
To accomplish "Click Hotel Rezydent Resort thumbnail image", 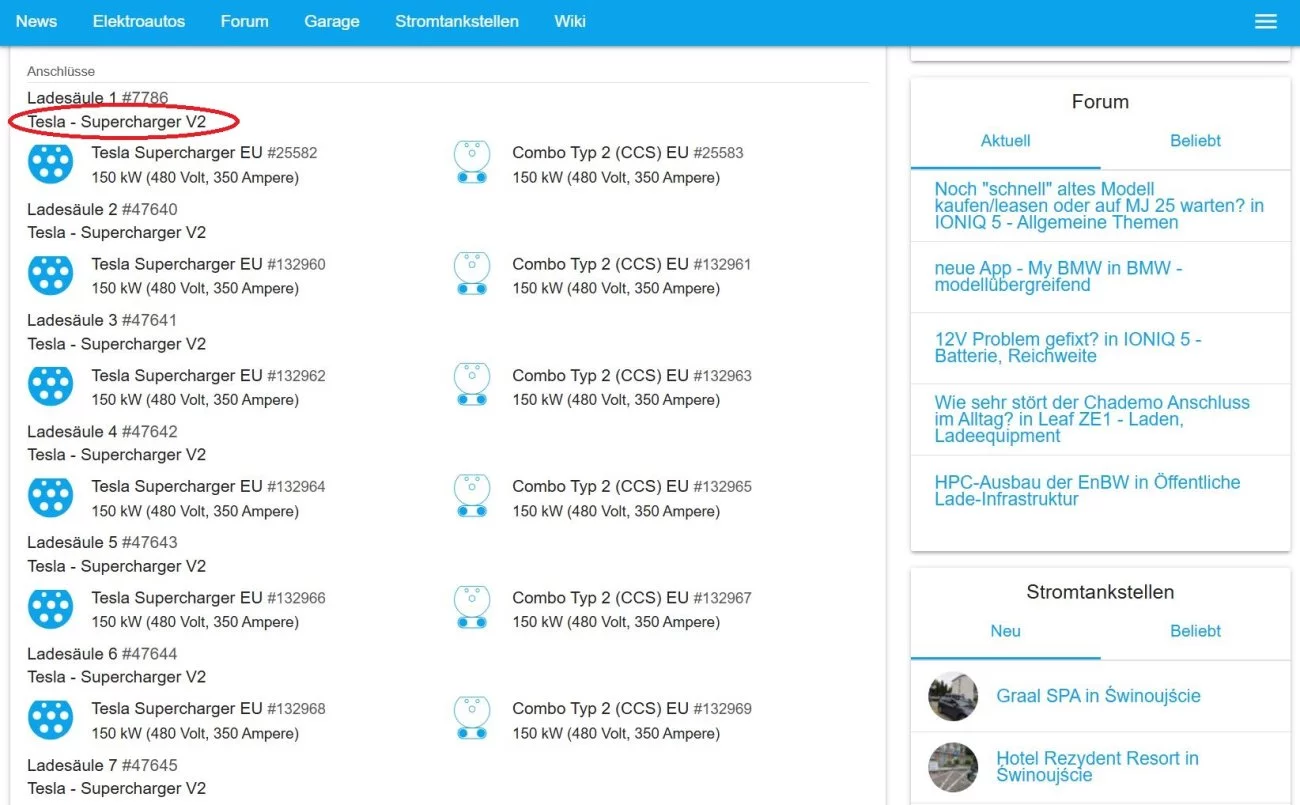I will 953,767.
